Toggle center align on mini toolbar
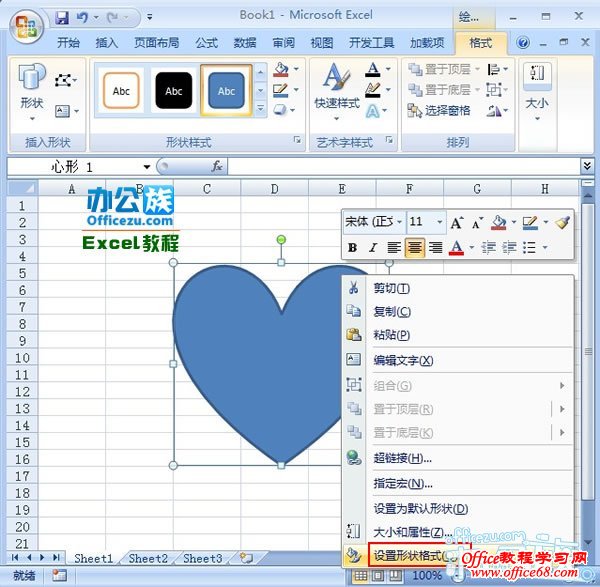Viewport: 600px width, 587px height. pos(414,248)
